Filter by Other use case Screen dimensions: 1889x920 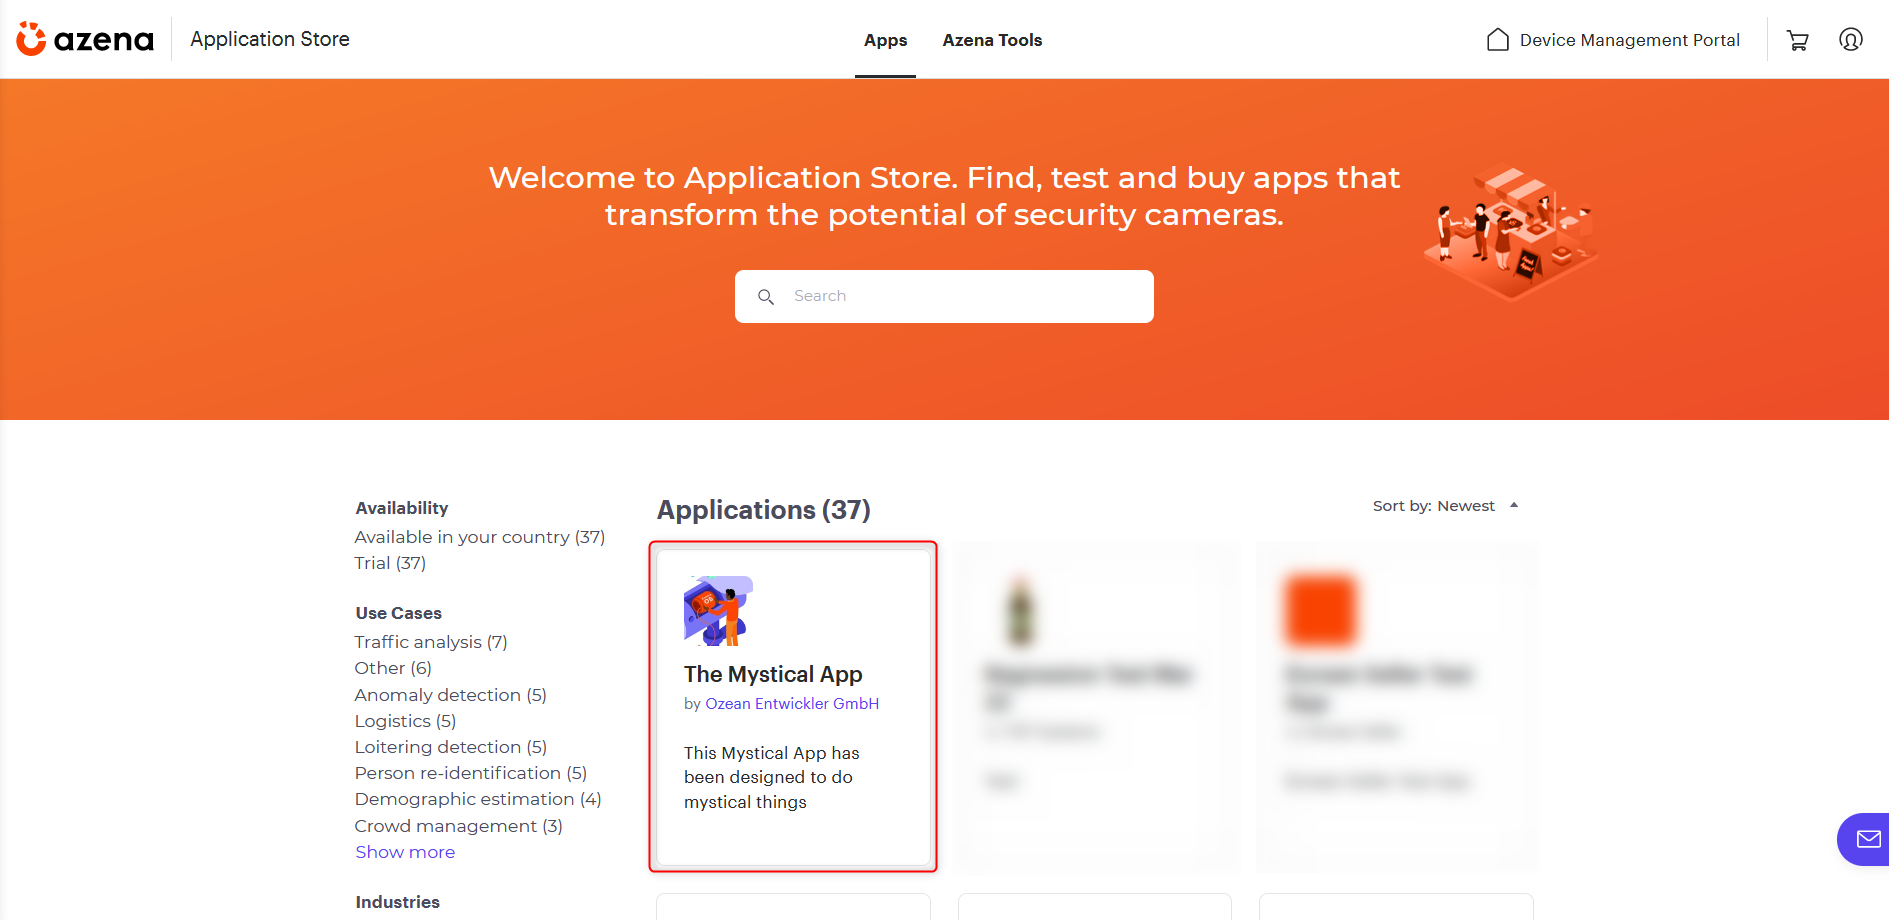393,668
